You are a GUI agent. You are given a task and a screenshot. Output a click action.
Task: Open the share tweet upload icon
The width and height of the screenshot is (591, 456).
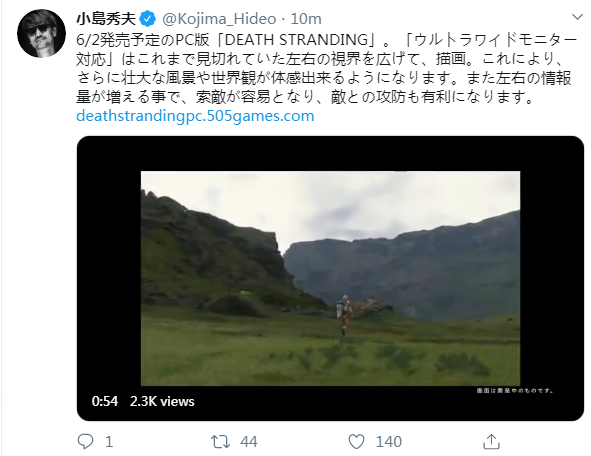click(491, 441)
